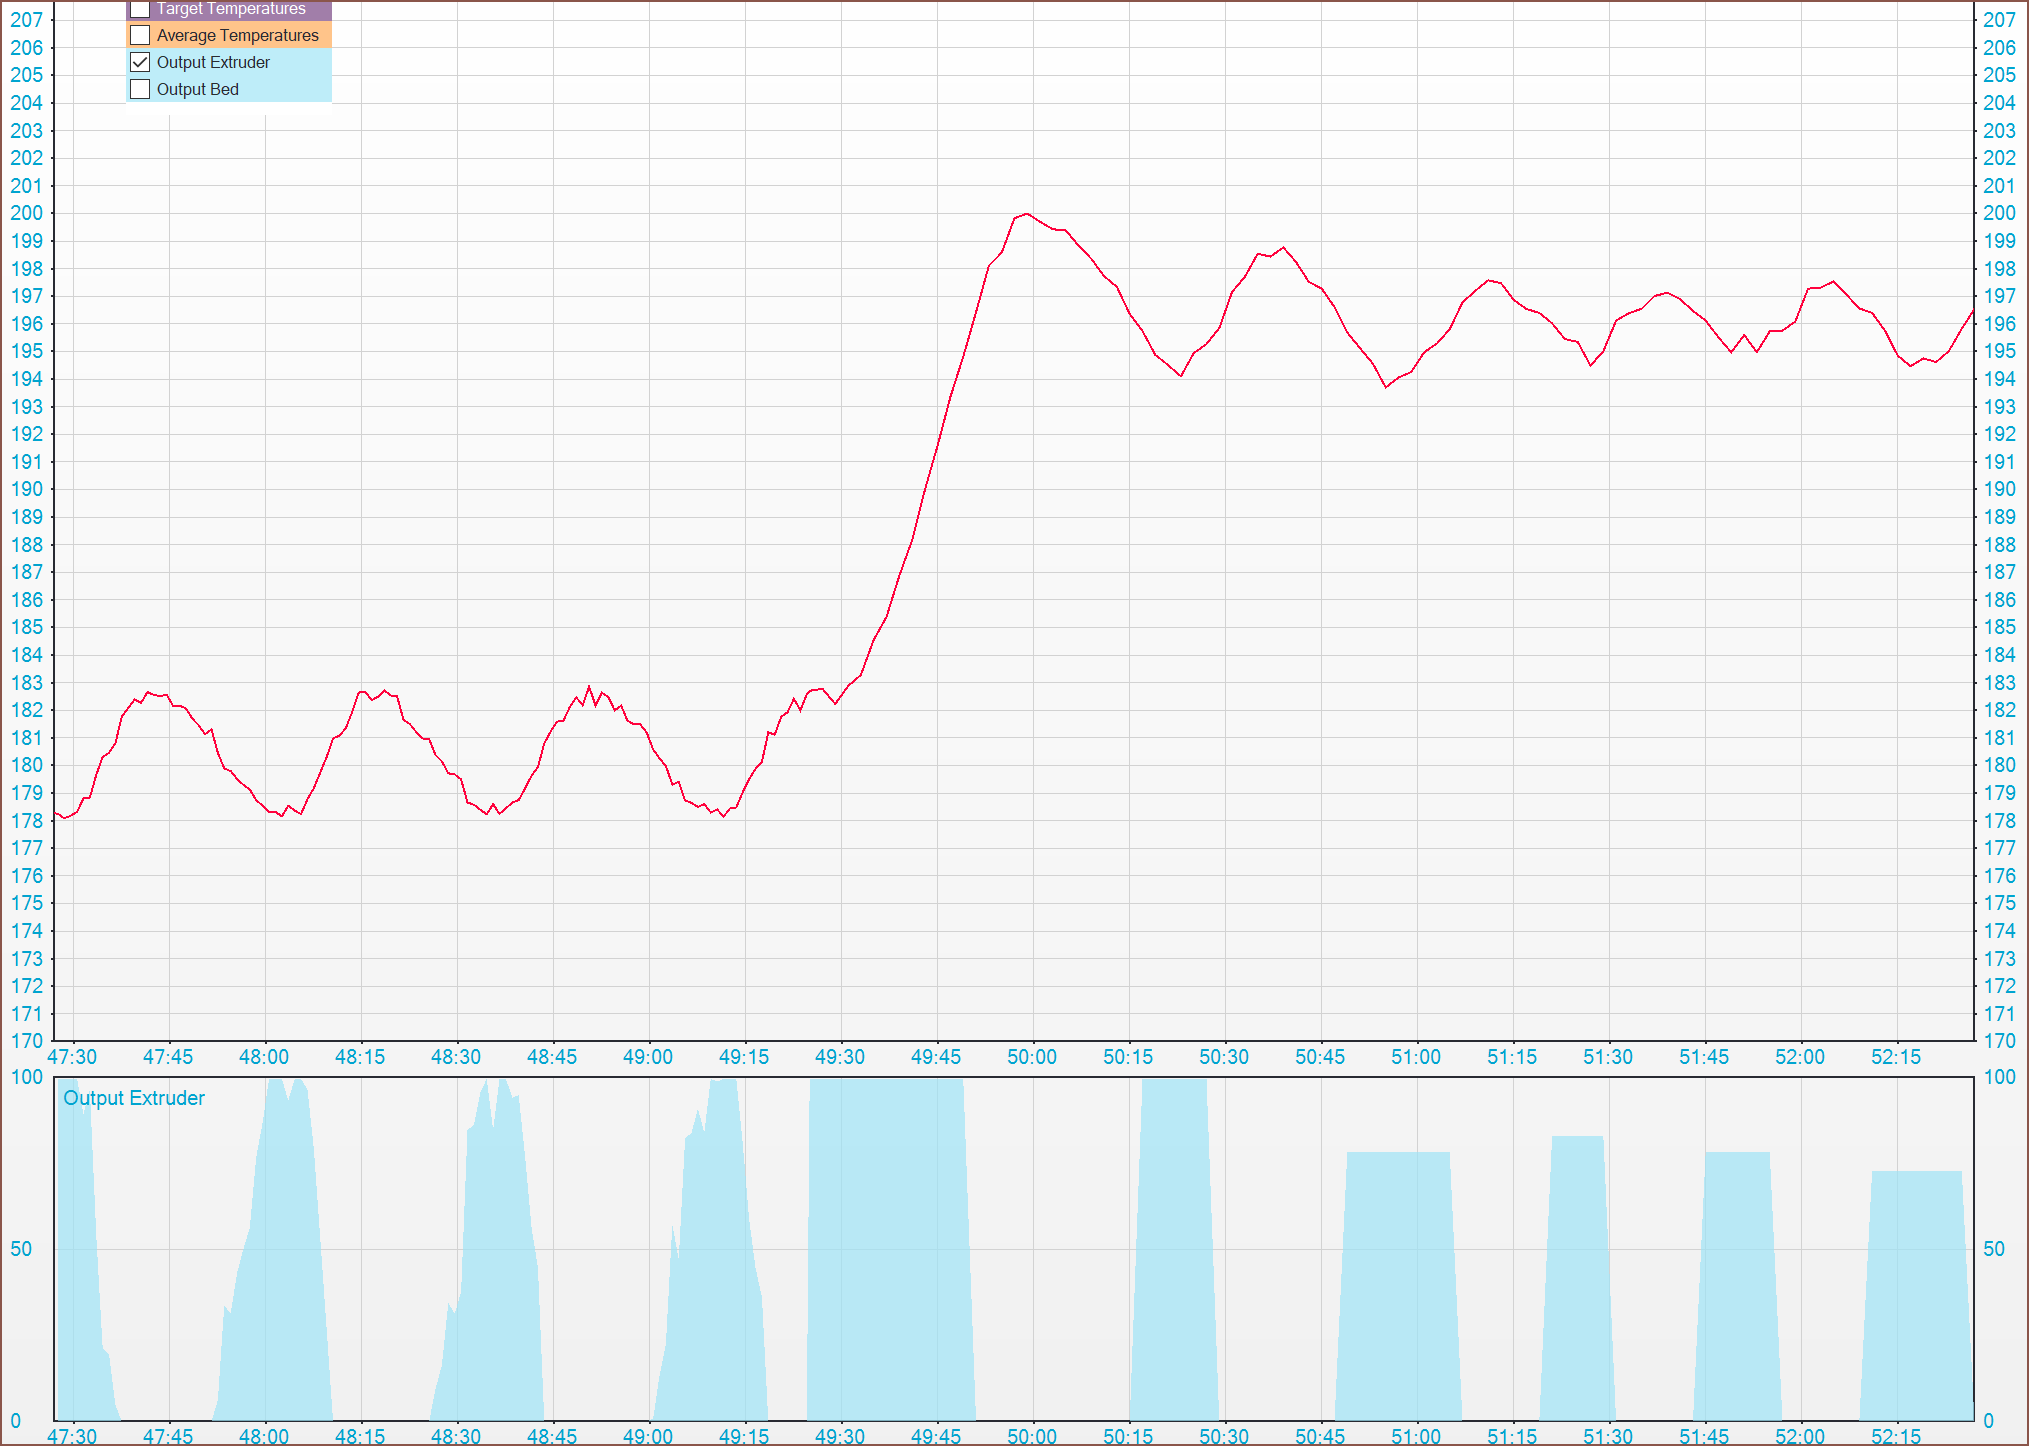Click the 170 value on right temperature axis
2029x1446 pixels.
coord(1999,1041)
